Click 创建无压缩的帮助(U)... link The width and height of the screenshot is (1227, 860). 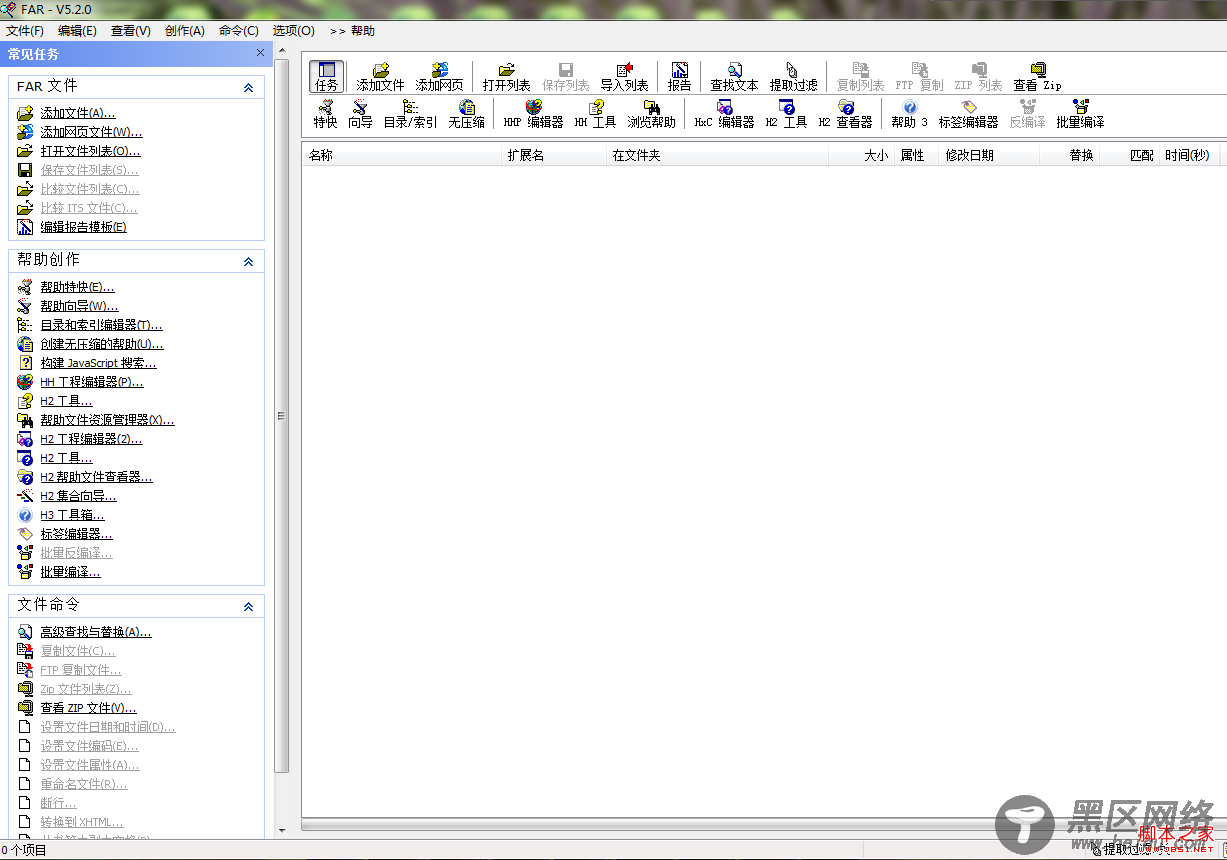pos(102,344)
